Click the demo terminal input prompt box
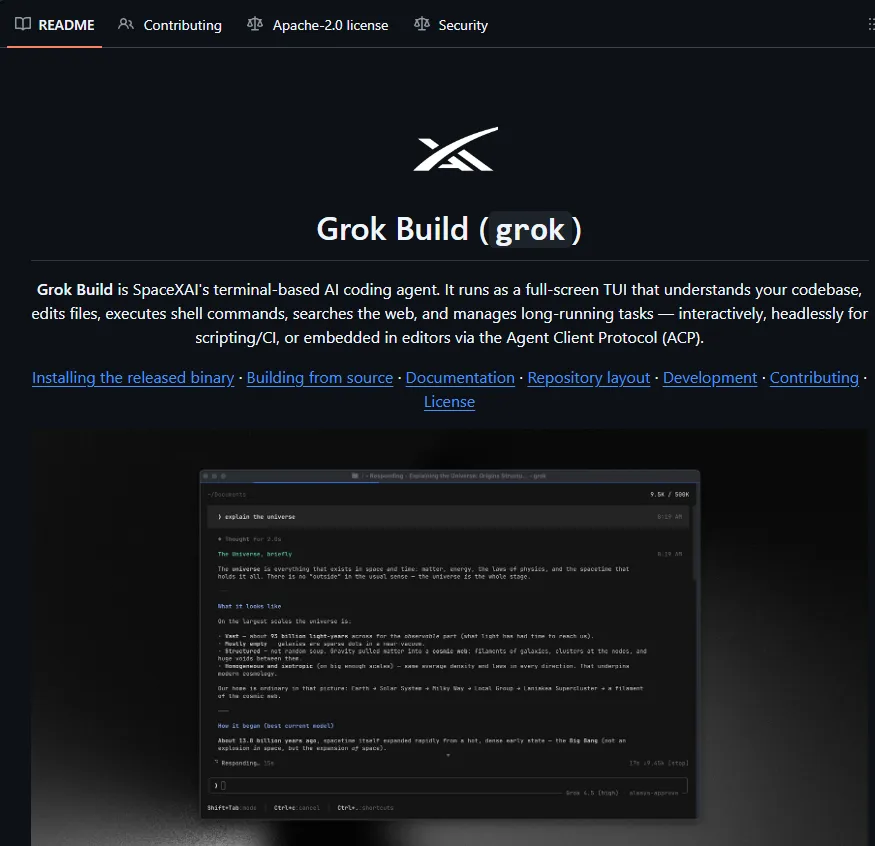Viewport: 875px width, 846px height. [x=448, y=785]
